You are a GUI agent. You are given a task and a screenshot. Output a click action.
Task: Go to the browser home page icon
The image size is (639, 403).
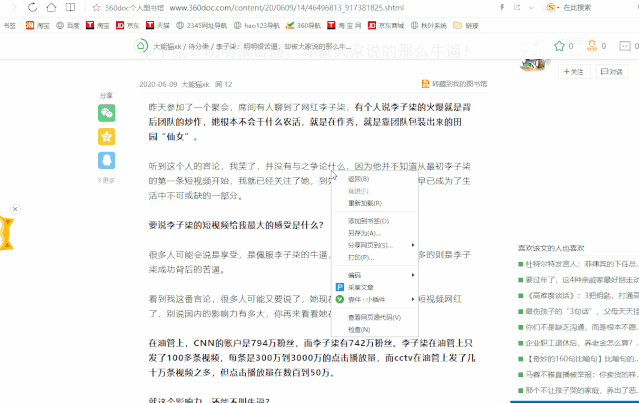coord(51,7)
